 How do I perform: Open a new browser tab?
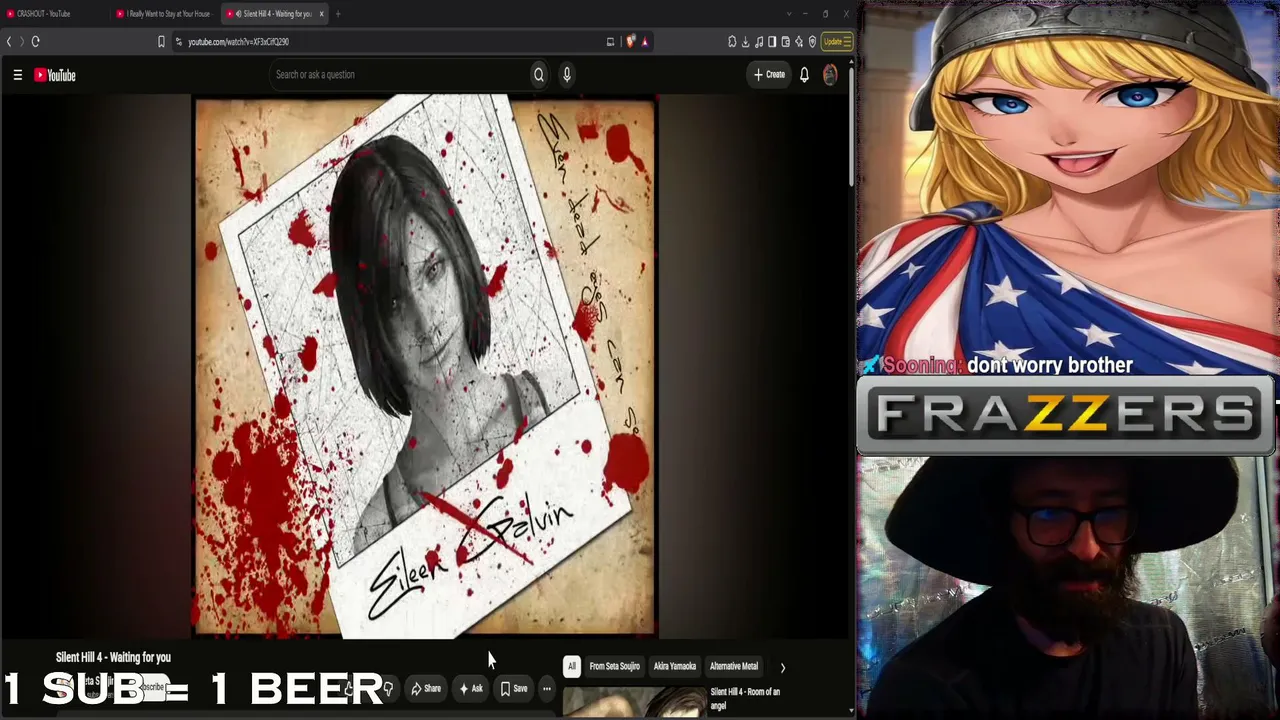point(338,14)
